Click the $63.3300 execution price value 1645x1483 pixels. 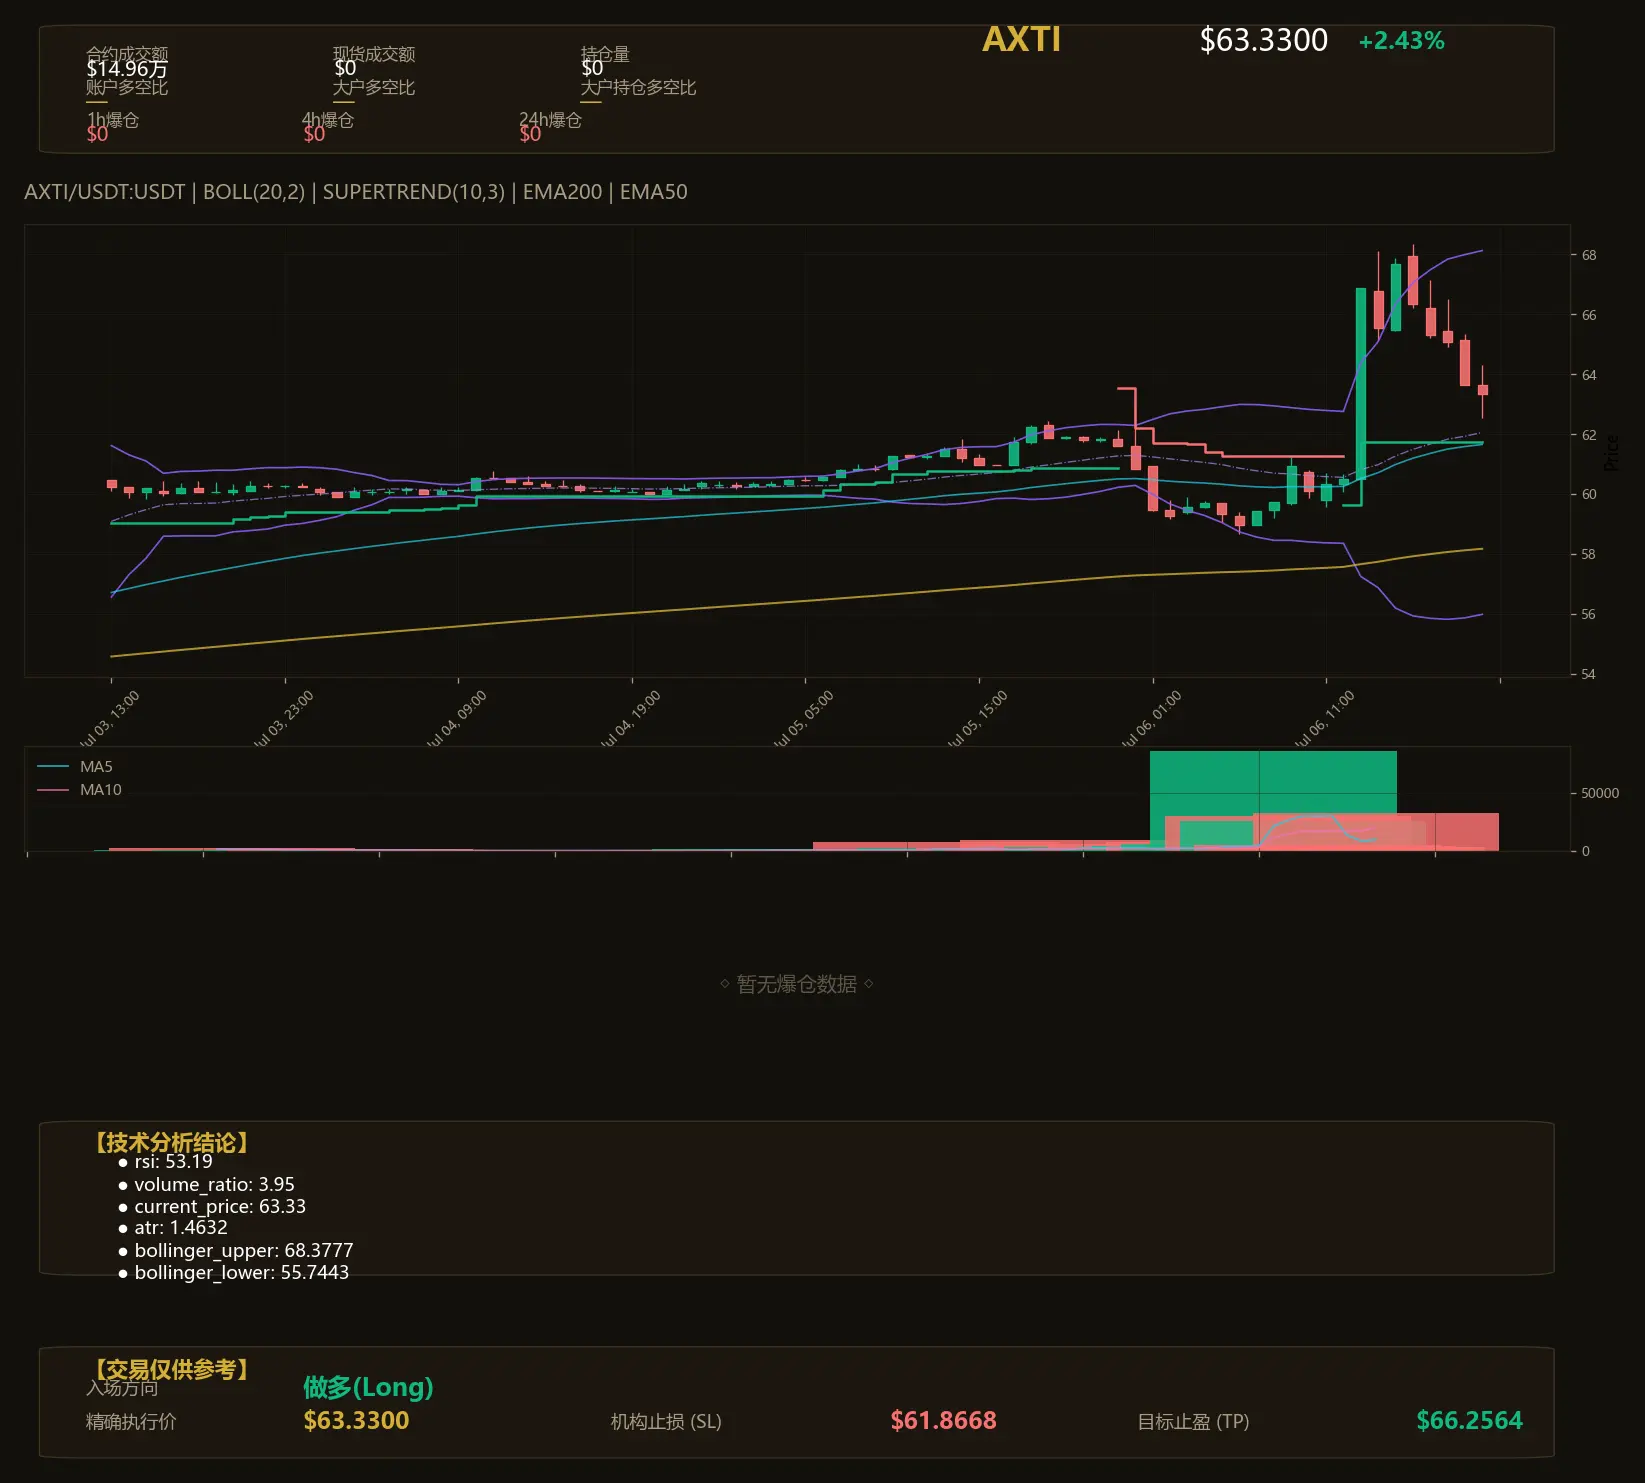356,1421
